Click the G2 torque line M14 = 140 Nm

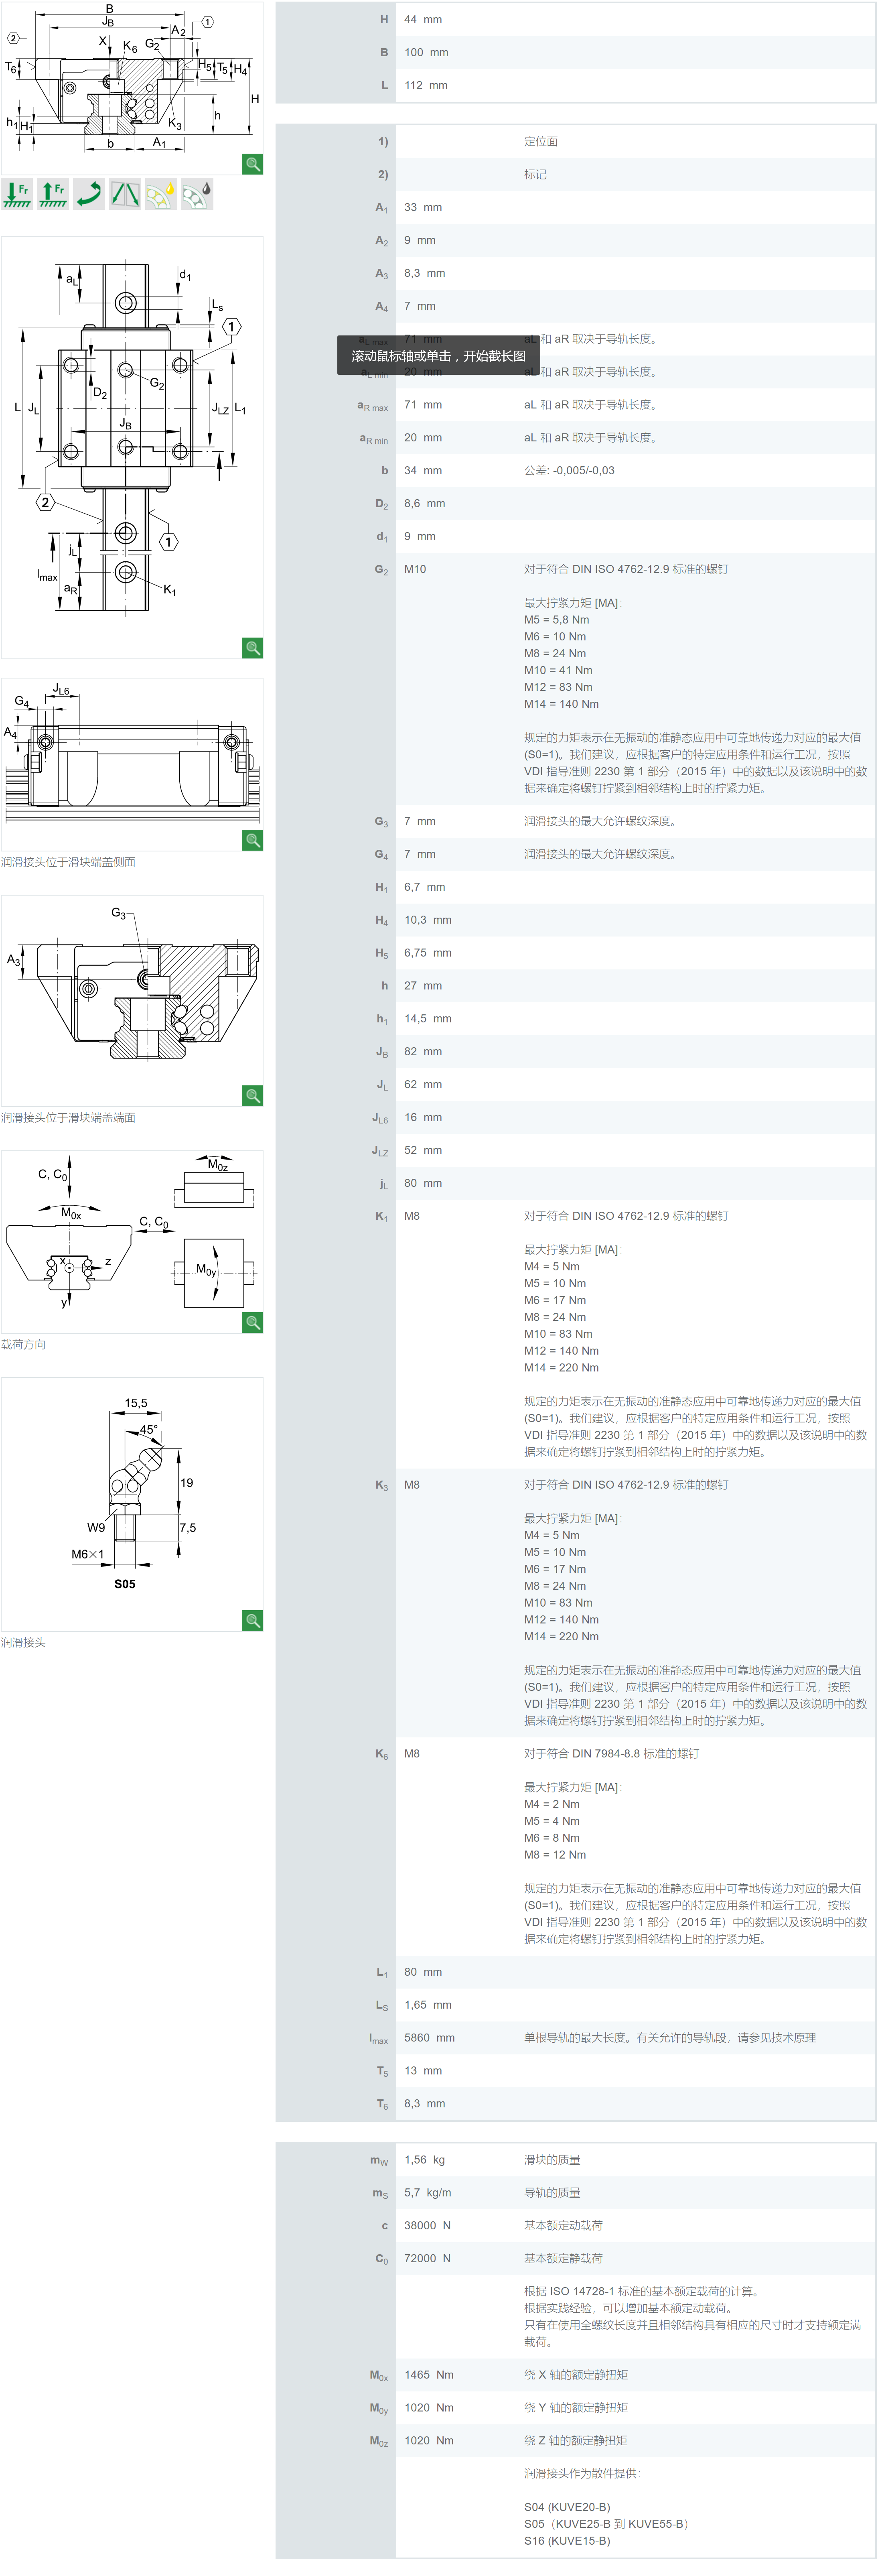pos(561,704)
